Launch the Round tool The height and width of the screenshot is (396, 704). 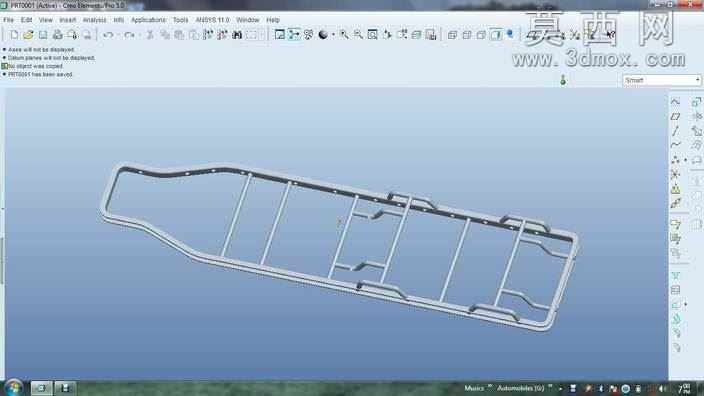676,333
